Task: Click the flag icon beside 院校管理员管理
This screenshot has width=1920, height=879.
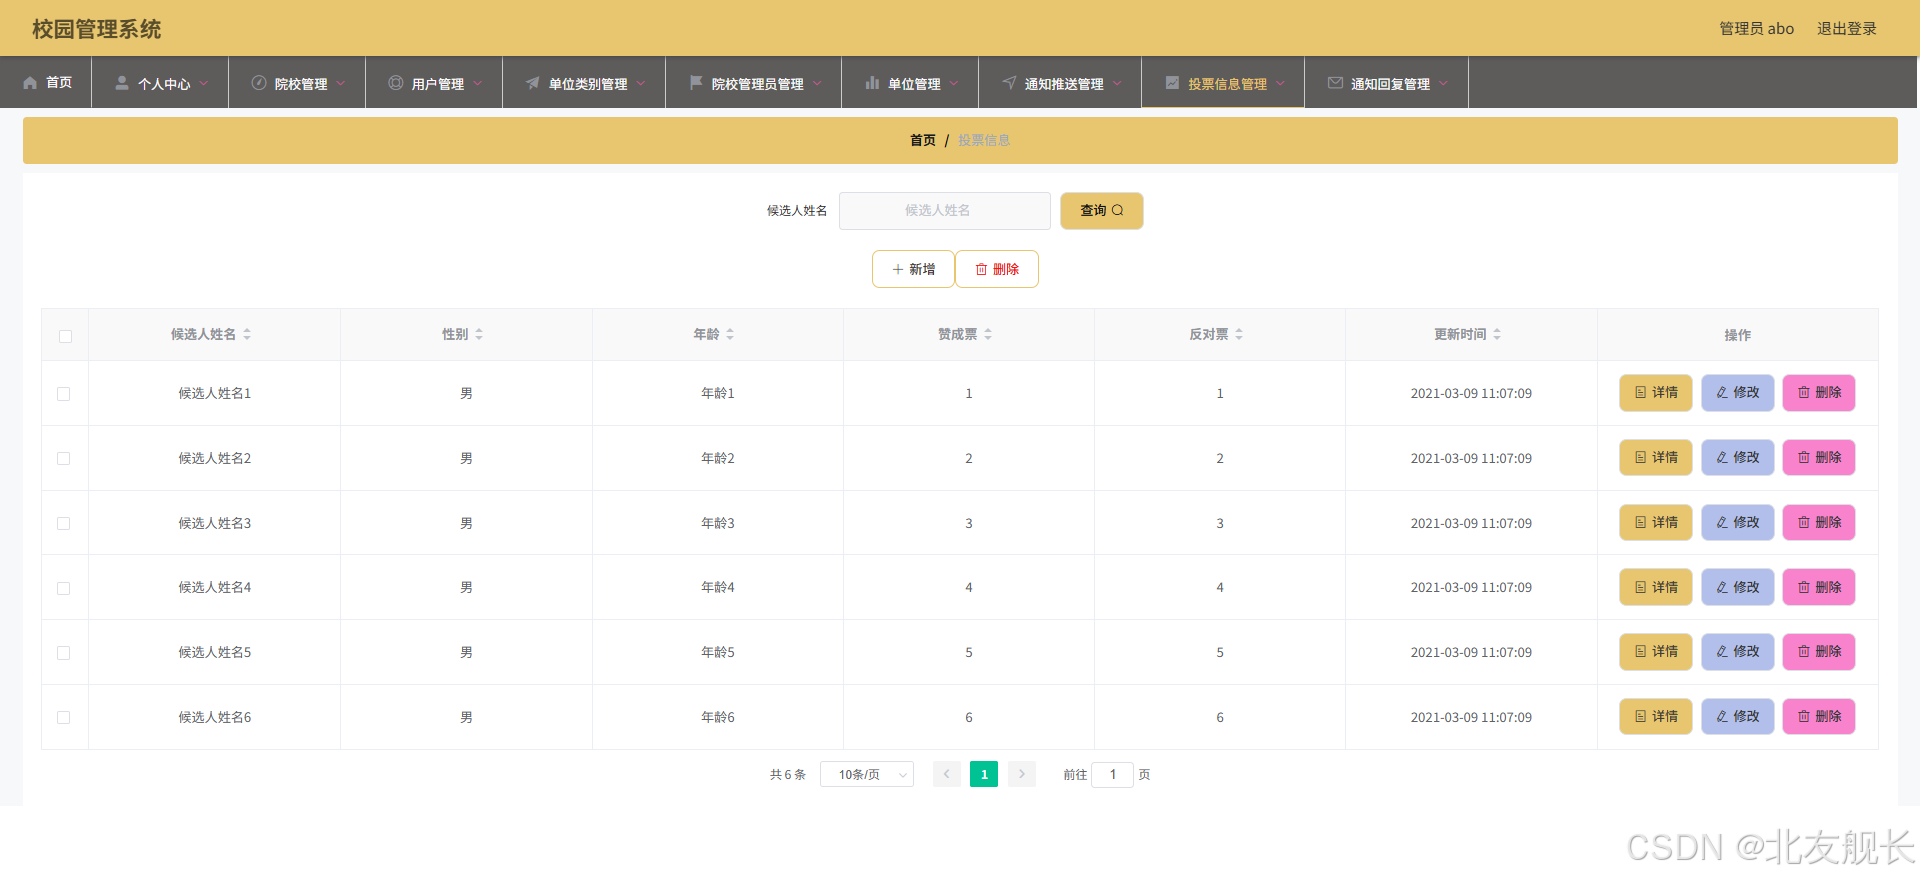Action: (696, 83)
